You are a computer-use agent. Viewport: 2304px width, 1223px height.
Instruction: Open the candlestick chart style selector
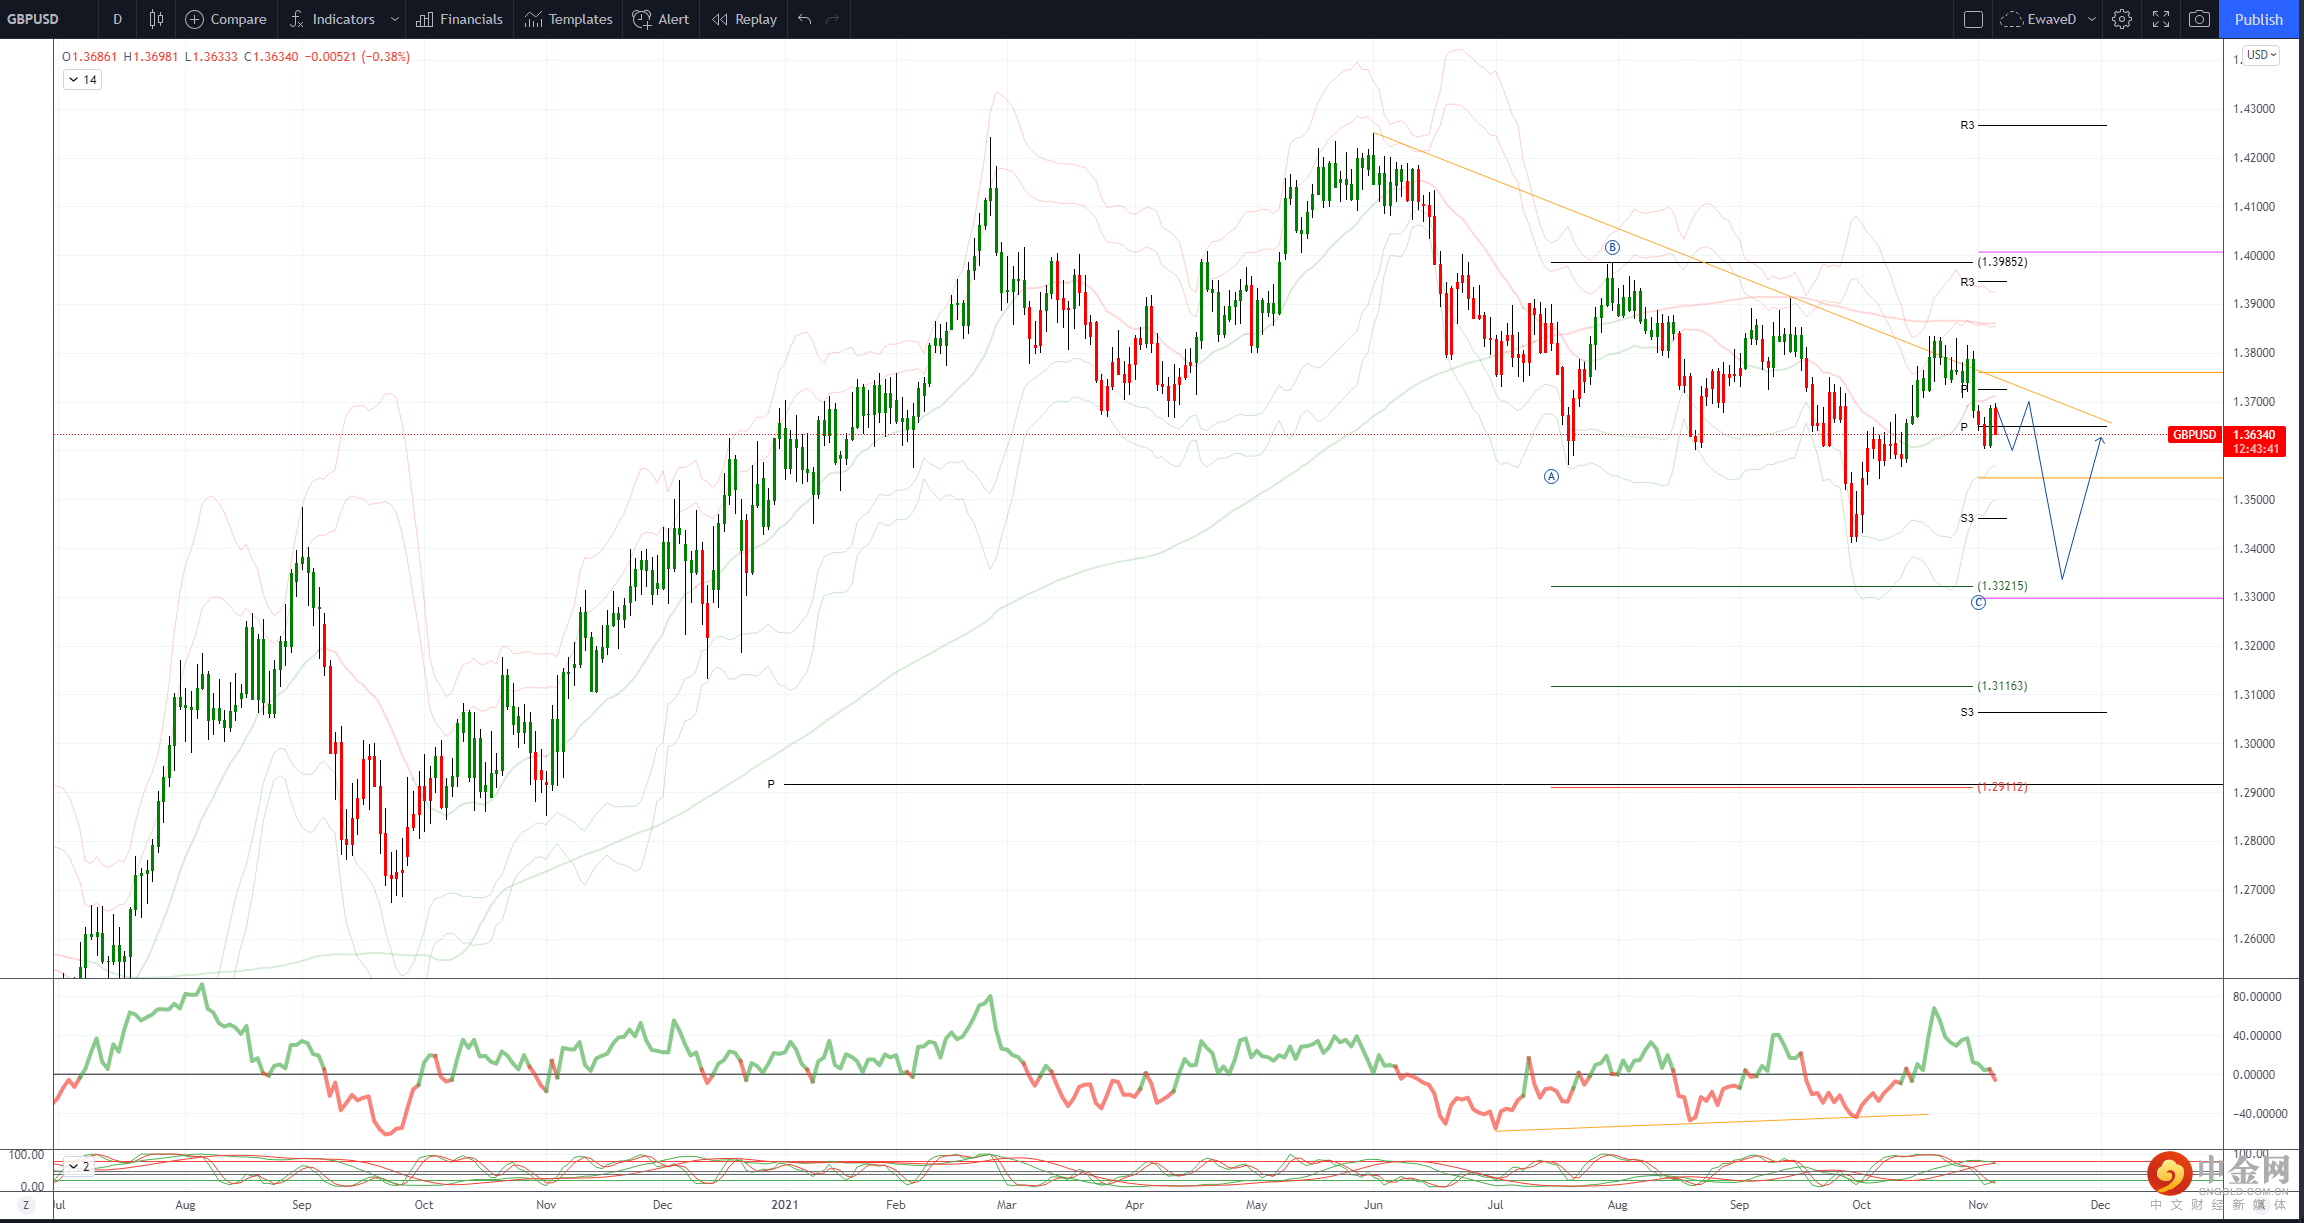[x=156, y=19]
